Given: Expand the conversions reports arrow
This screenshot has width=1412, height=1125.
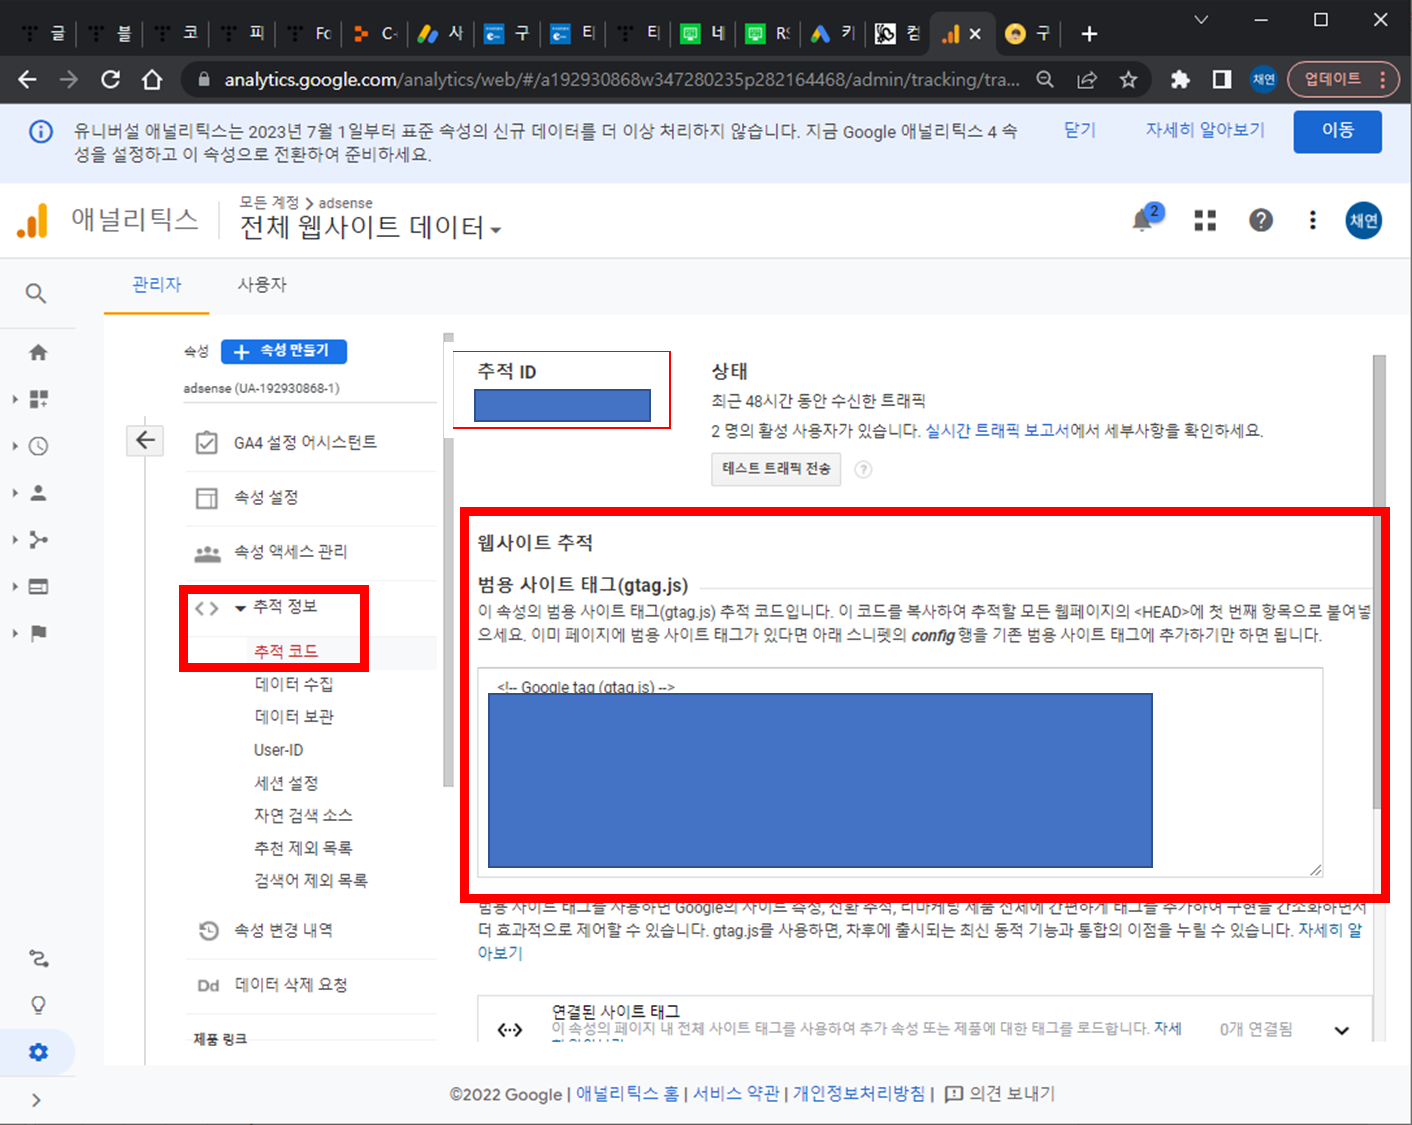Looking at the screenshot, I should coord(15,633).
